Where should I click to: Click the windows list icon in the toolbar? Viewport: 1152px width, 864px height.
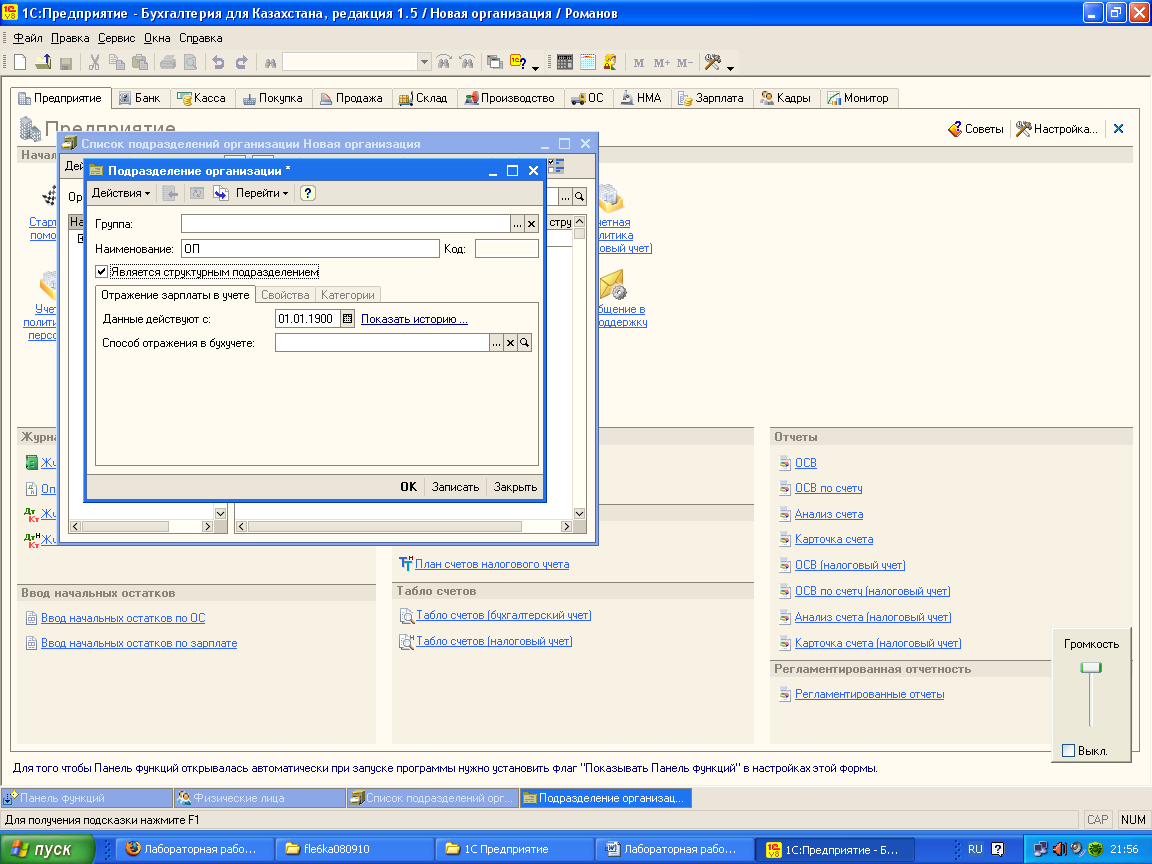[x=495, y=62]
